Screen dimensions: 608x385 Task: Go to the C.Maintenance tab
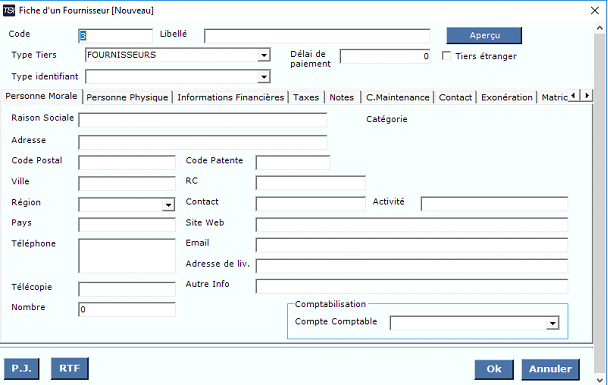click(398, 97)
